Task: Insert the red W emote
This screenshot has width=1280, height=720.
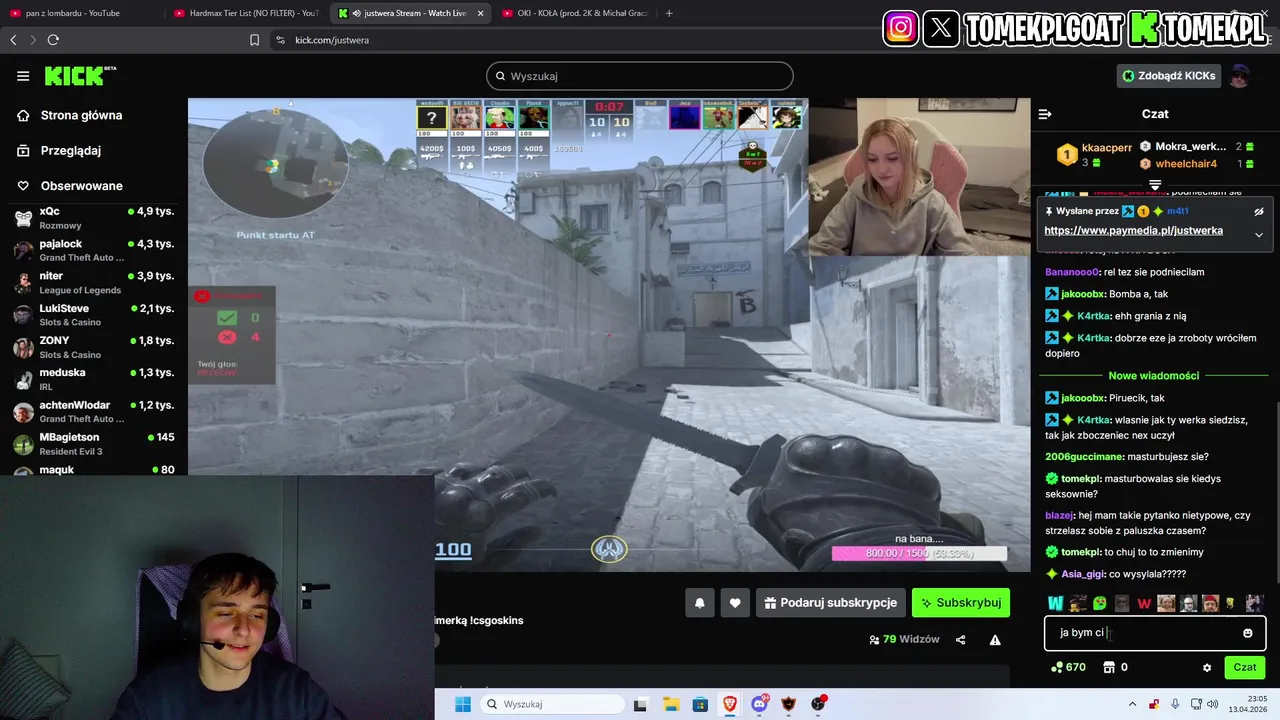Action: click(x=1144, y=603)
